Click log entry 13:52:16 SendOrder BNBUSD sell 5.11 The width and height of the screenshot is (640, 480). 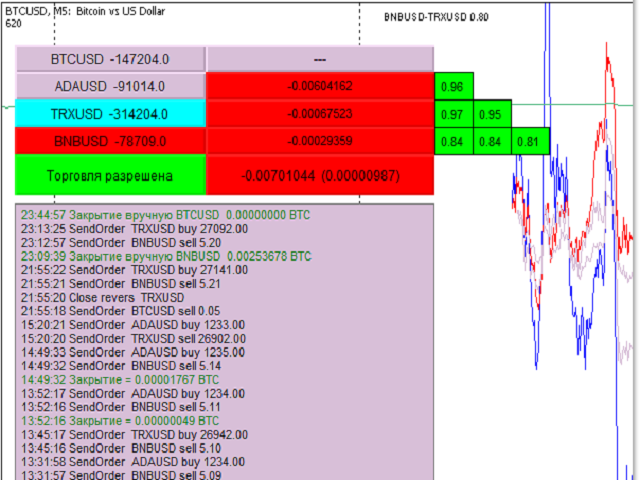(x=120, y=407)
